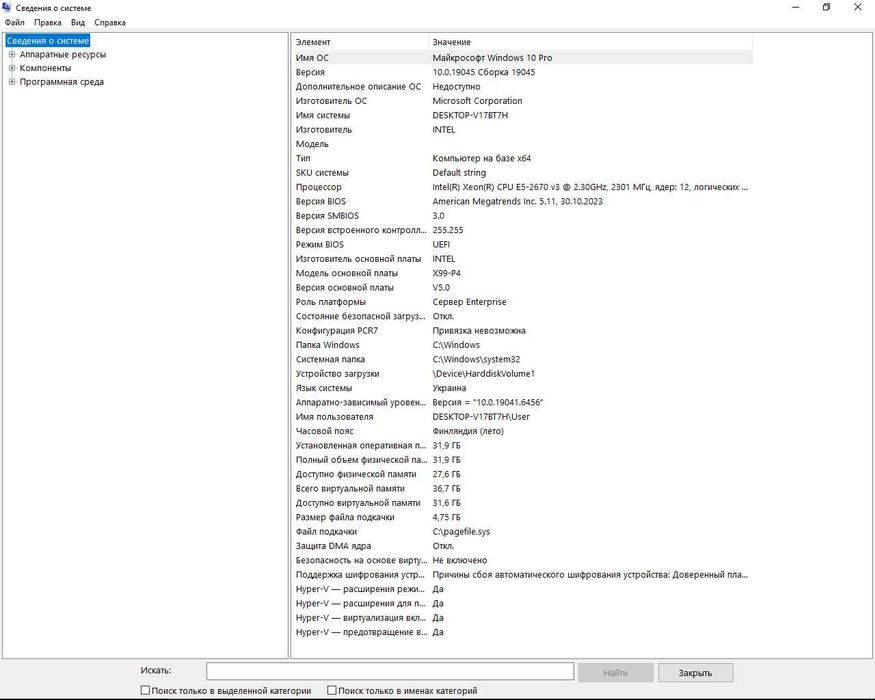Select the 'Папка Windows' row
This screenshot has height=700, width=875.
click(523, 345)
